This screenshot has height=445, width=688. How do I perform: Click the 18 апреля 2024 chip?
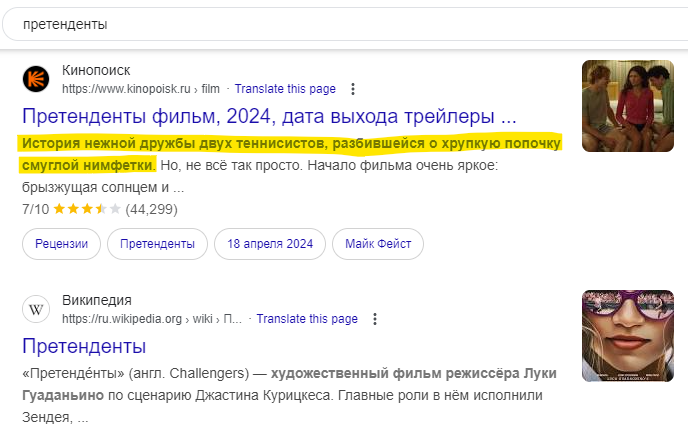point(270,244)
